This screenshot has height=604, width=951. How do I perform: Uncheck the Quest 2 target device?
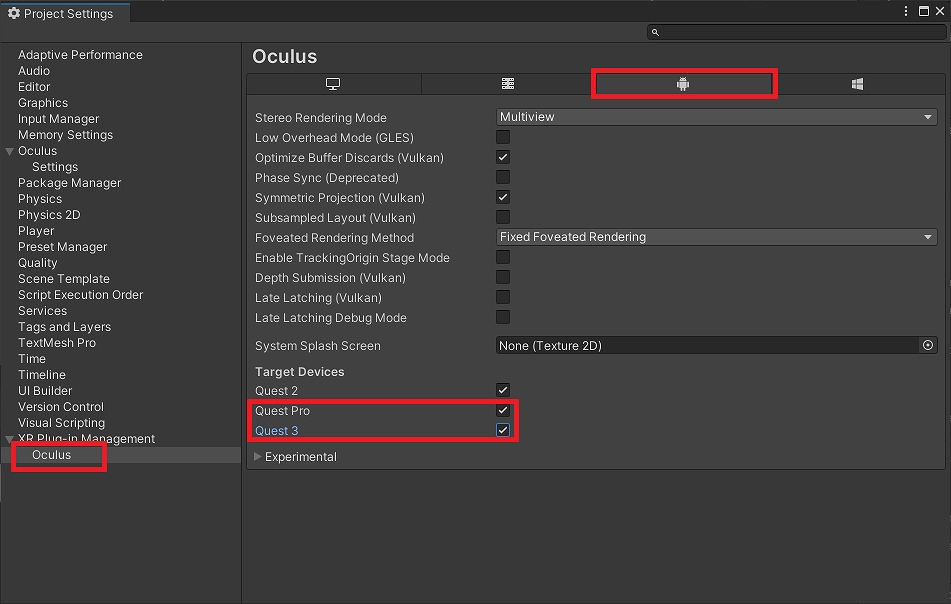point(503,390)
